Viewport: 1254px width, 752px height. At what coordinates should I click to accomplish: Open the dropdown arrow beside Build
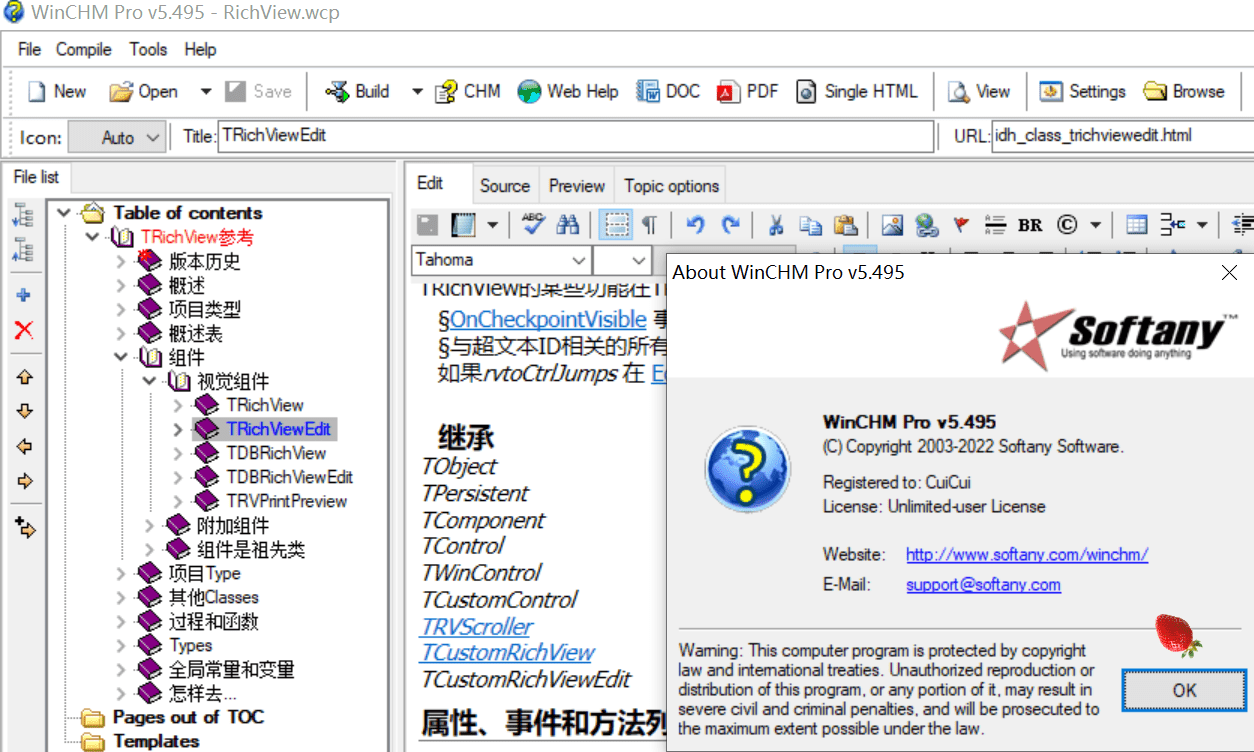417,91
